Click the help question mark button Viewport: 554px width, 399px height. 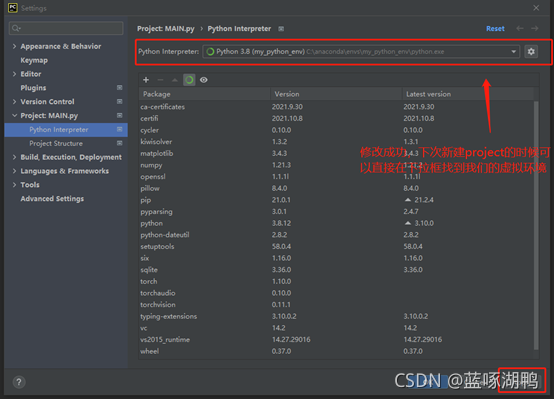(19, 382)
